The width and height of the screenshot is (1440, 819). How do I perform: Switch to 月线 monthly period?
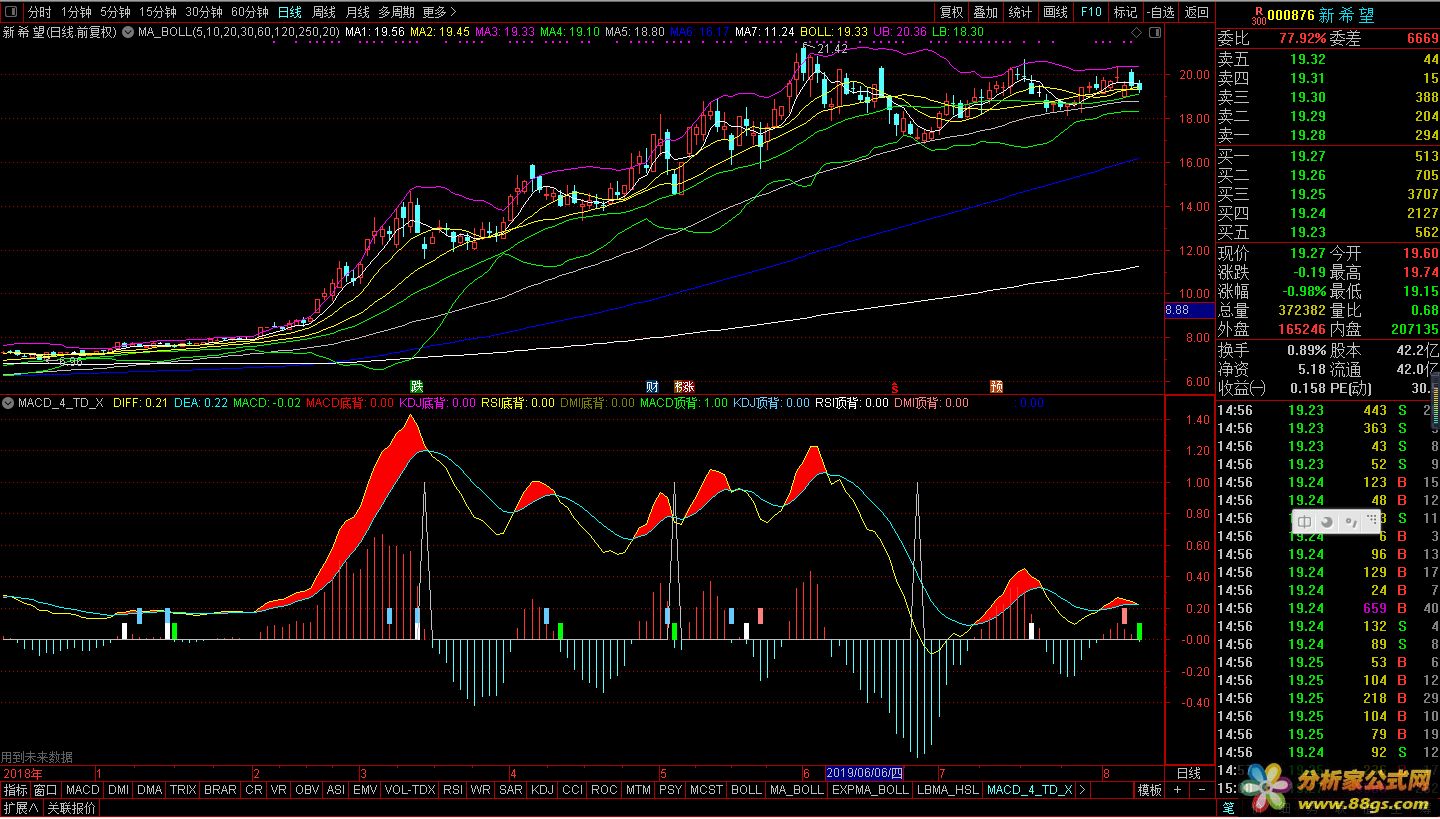[357, 12]
